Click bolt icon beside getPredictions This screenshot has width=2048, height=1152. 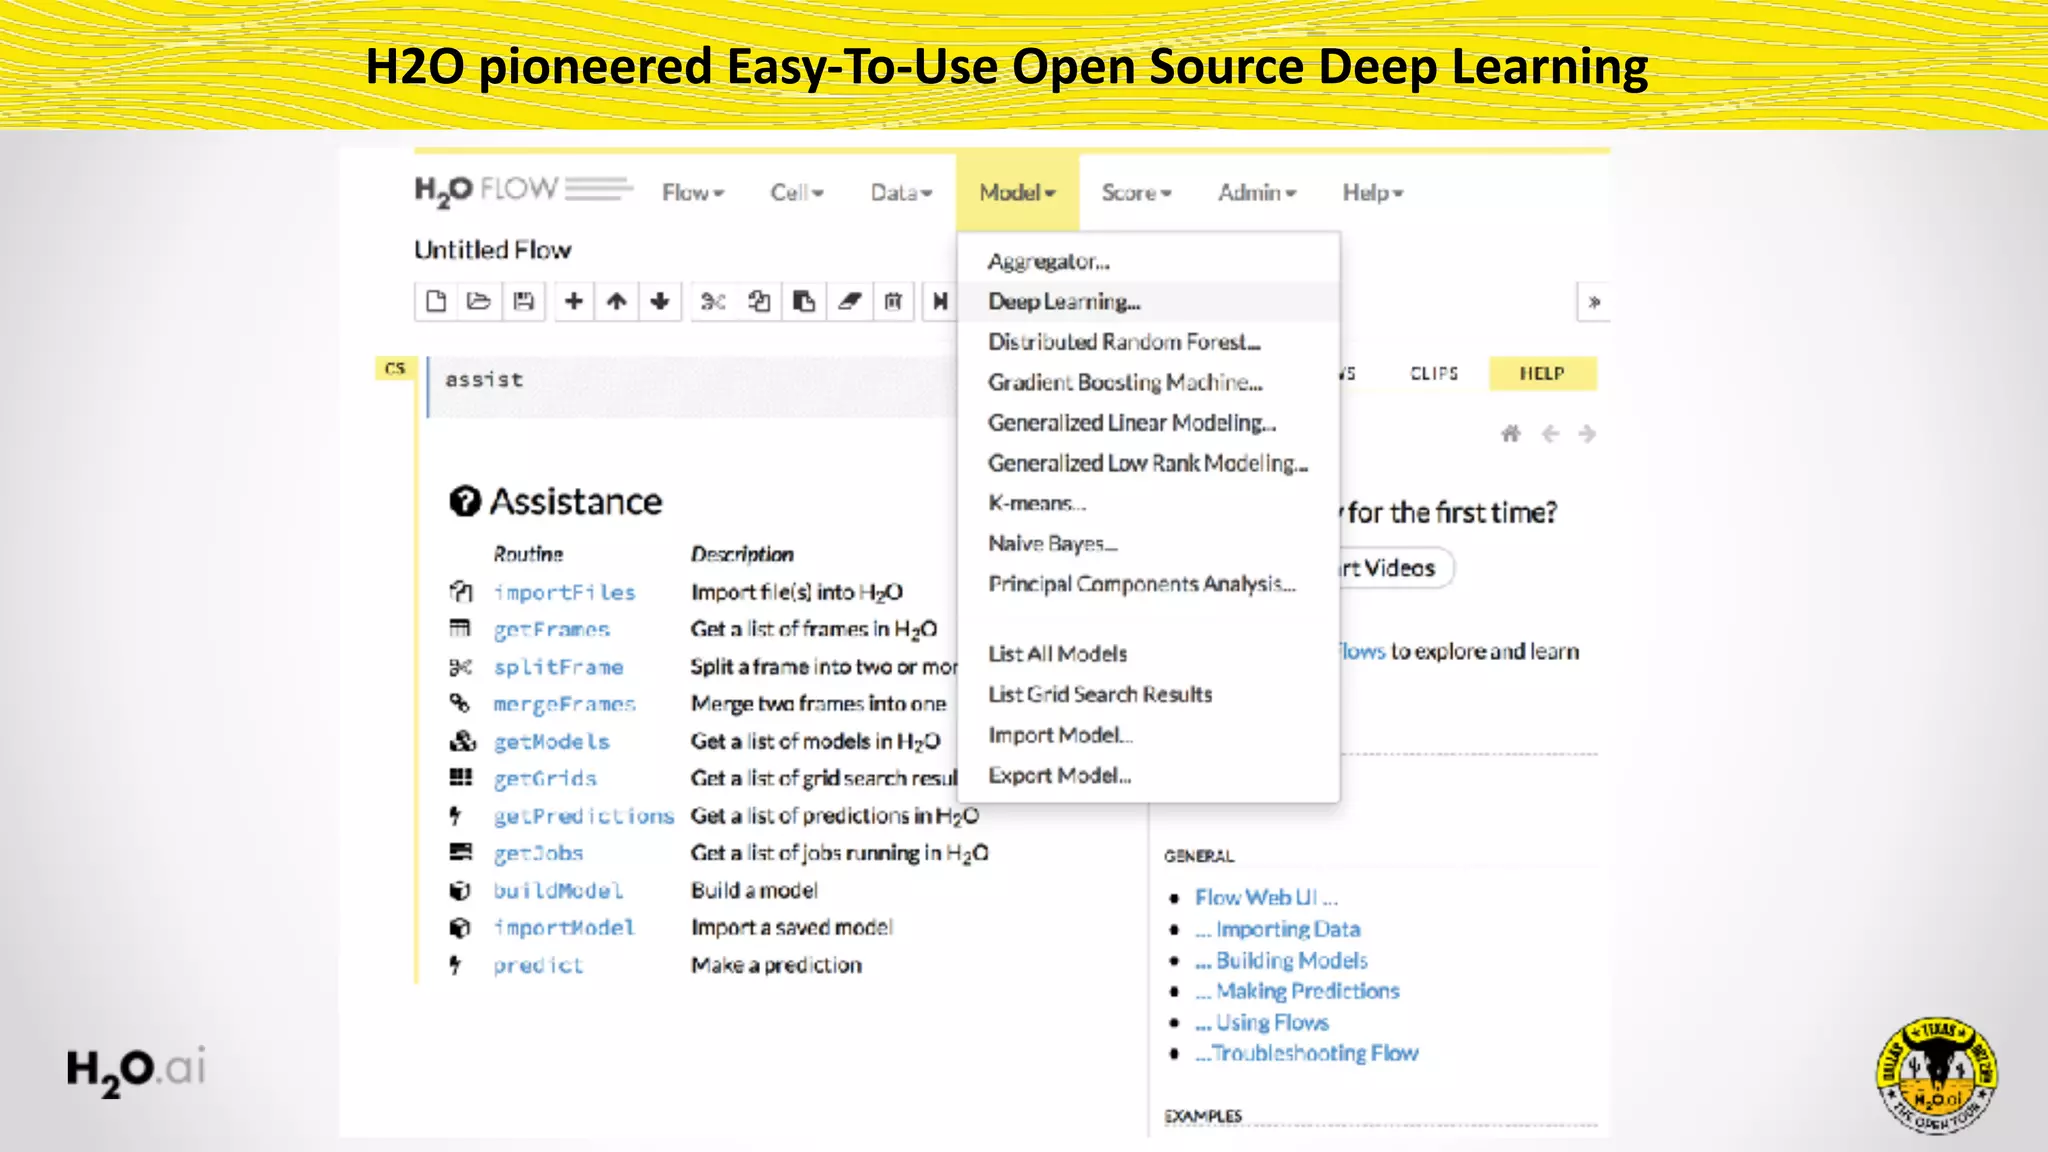(x=456, y=816)
